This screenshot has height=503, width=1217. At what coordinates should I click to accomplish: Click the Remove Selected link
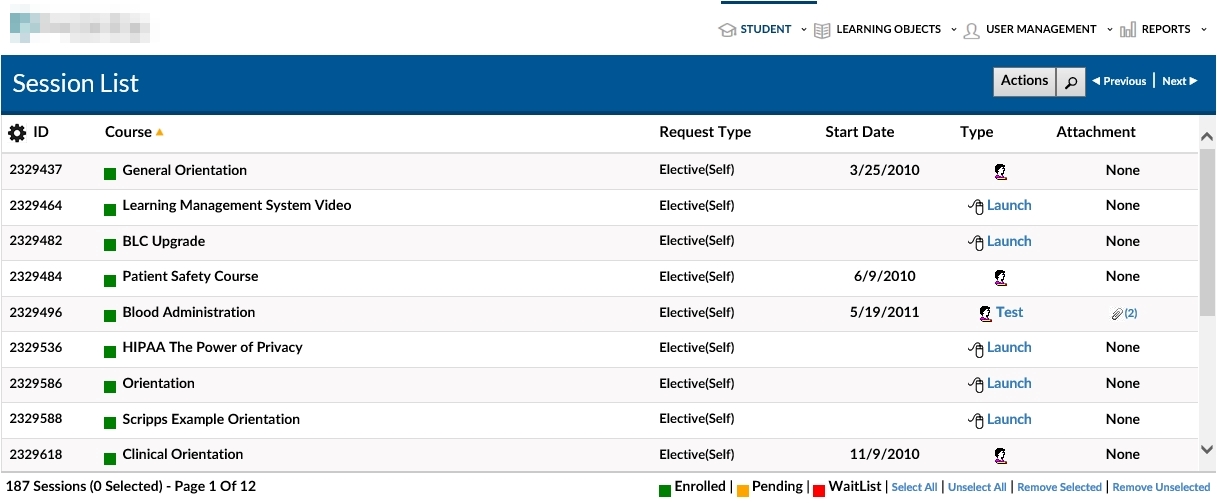coord(1059,488)
